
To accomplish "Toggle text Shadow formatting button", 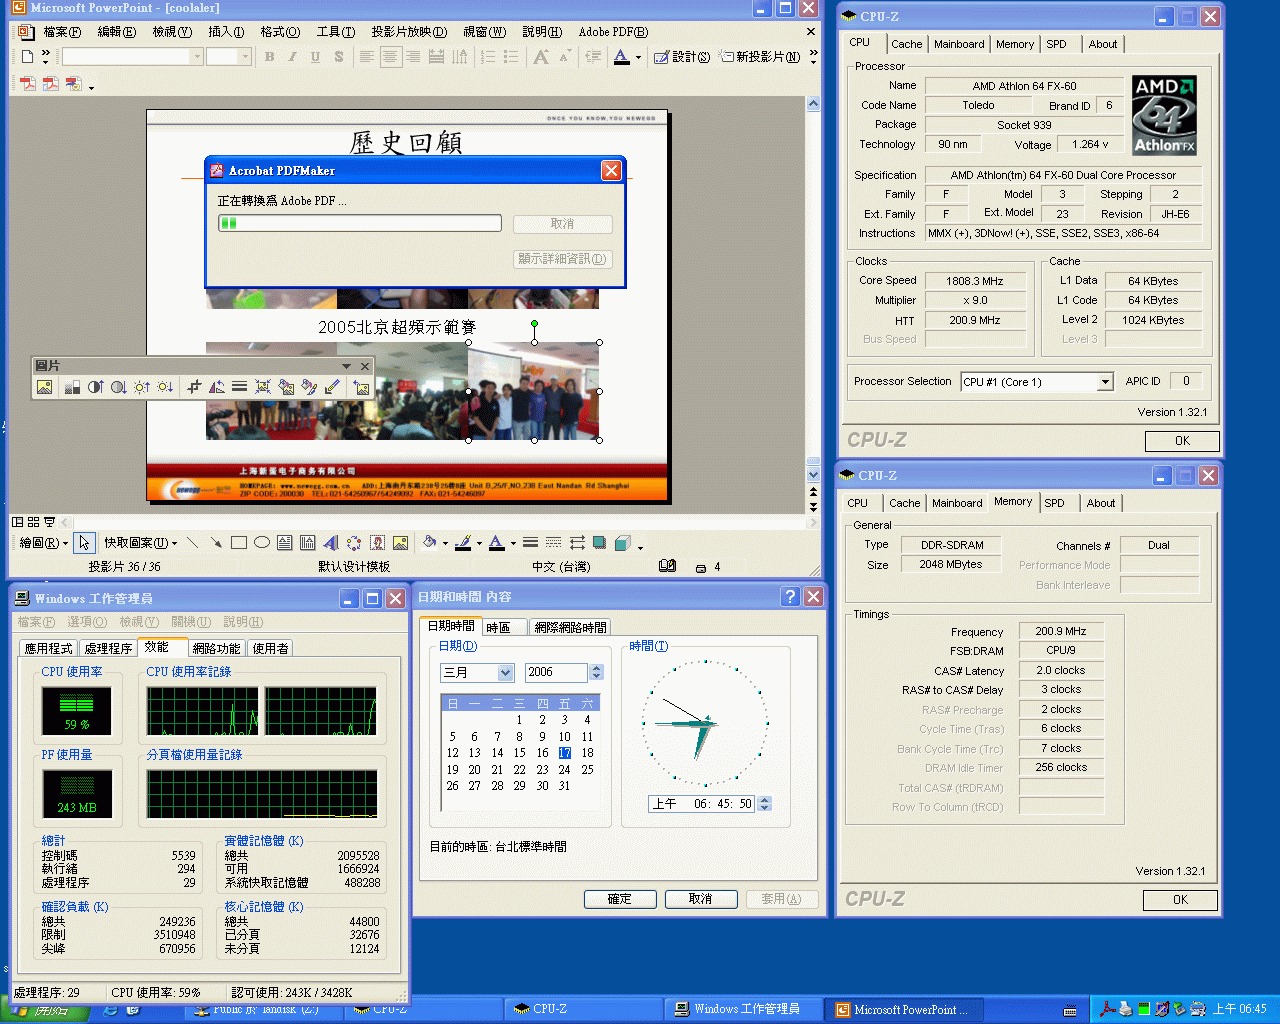I will 338,57.
